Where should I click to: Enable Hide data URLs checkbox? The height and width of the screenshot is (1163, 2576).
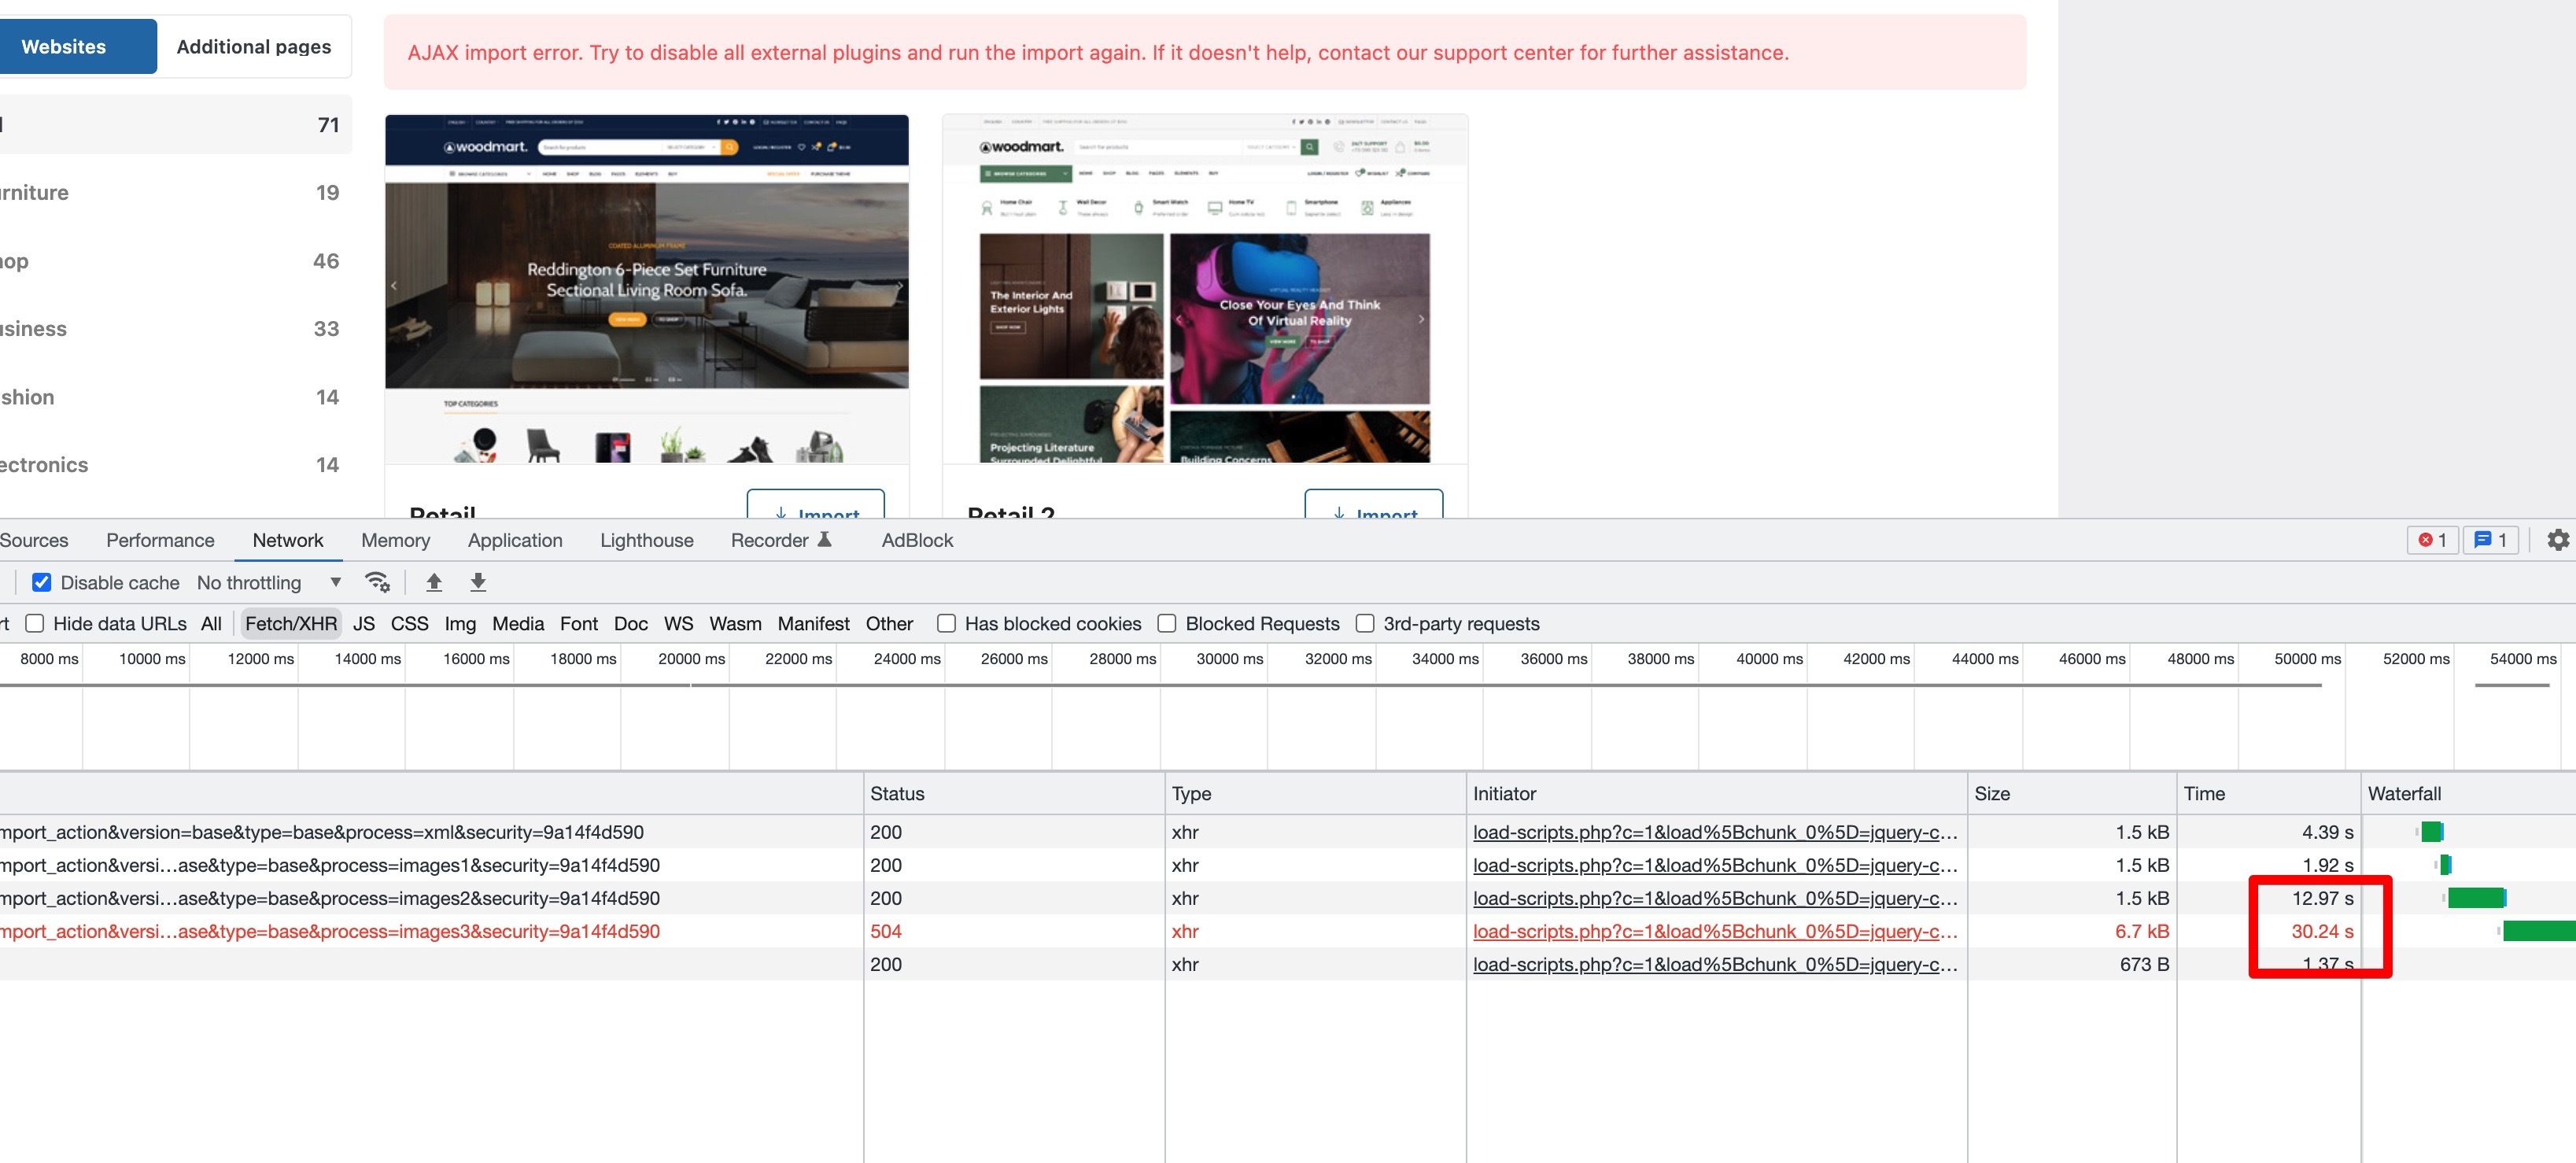(x=35, y=623)
